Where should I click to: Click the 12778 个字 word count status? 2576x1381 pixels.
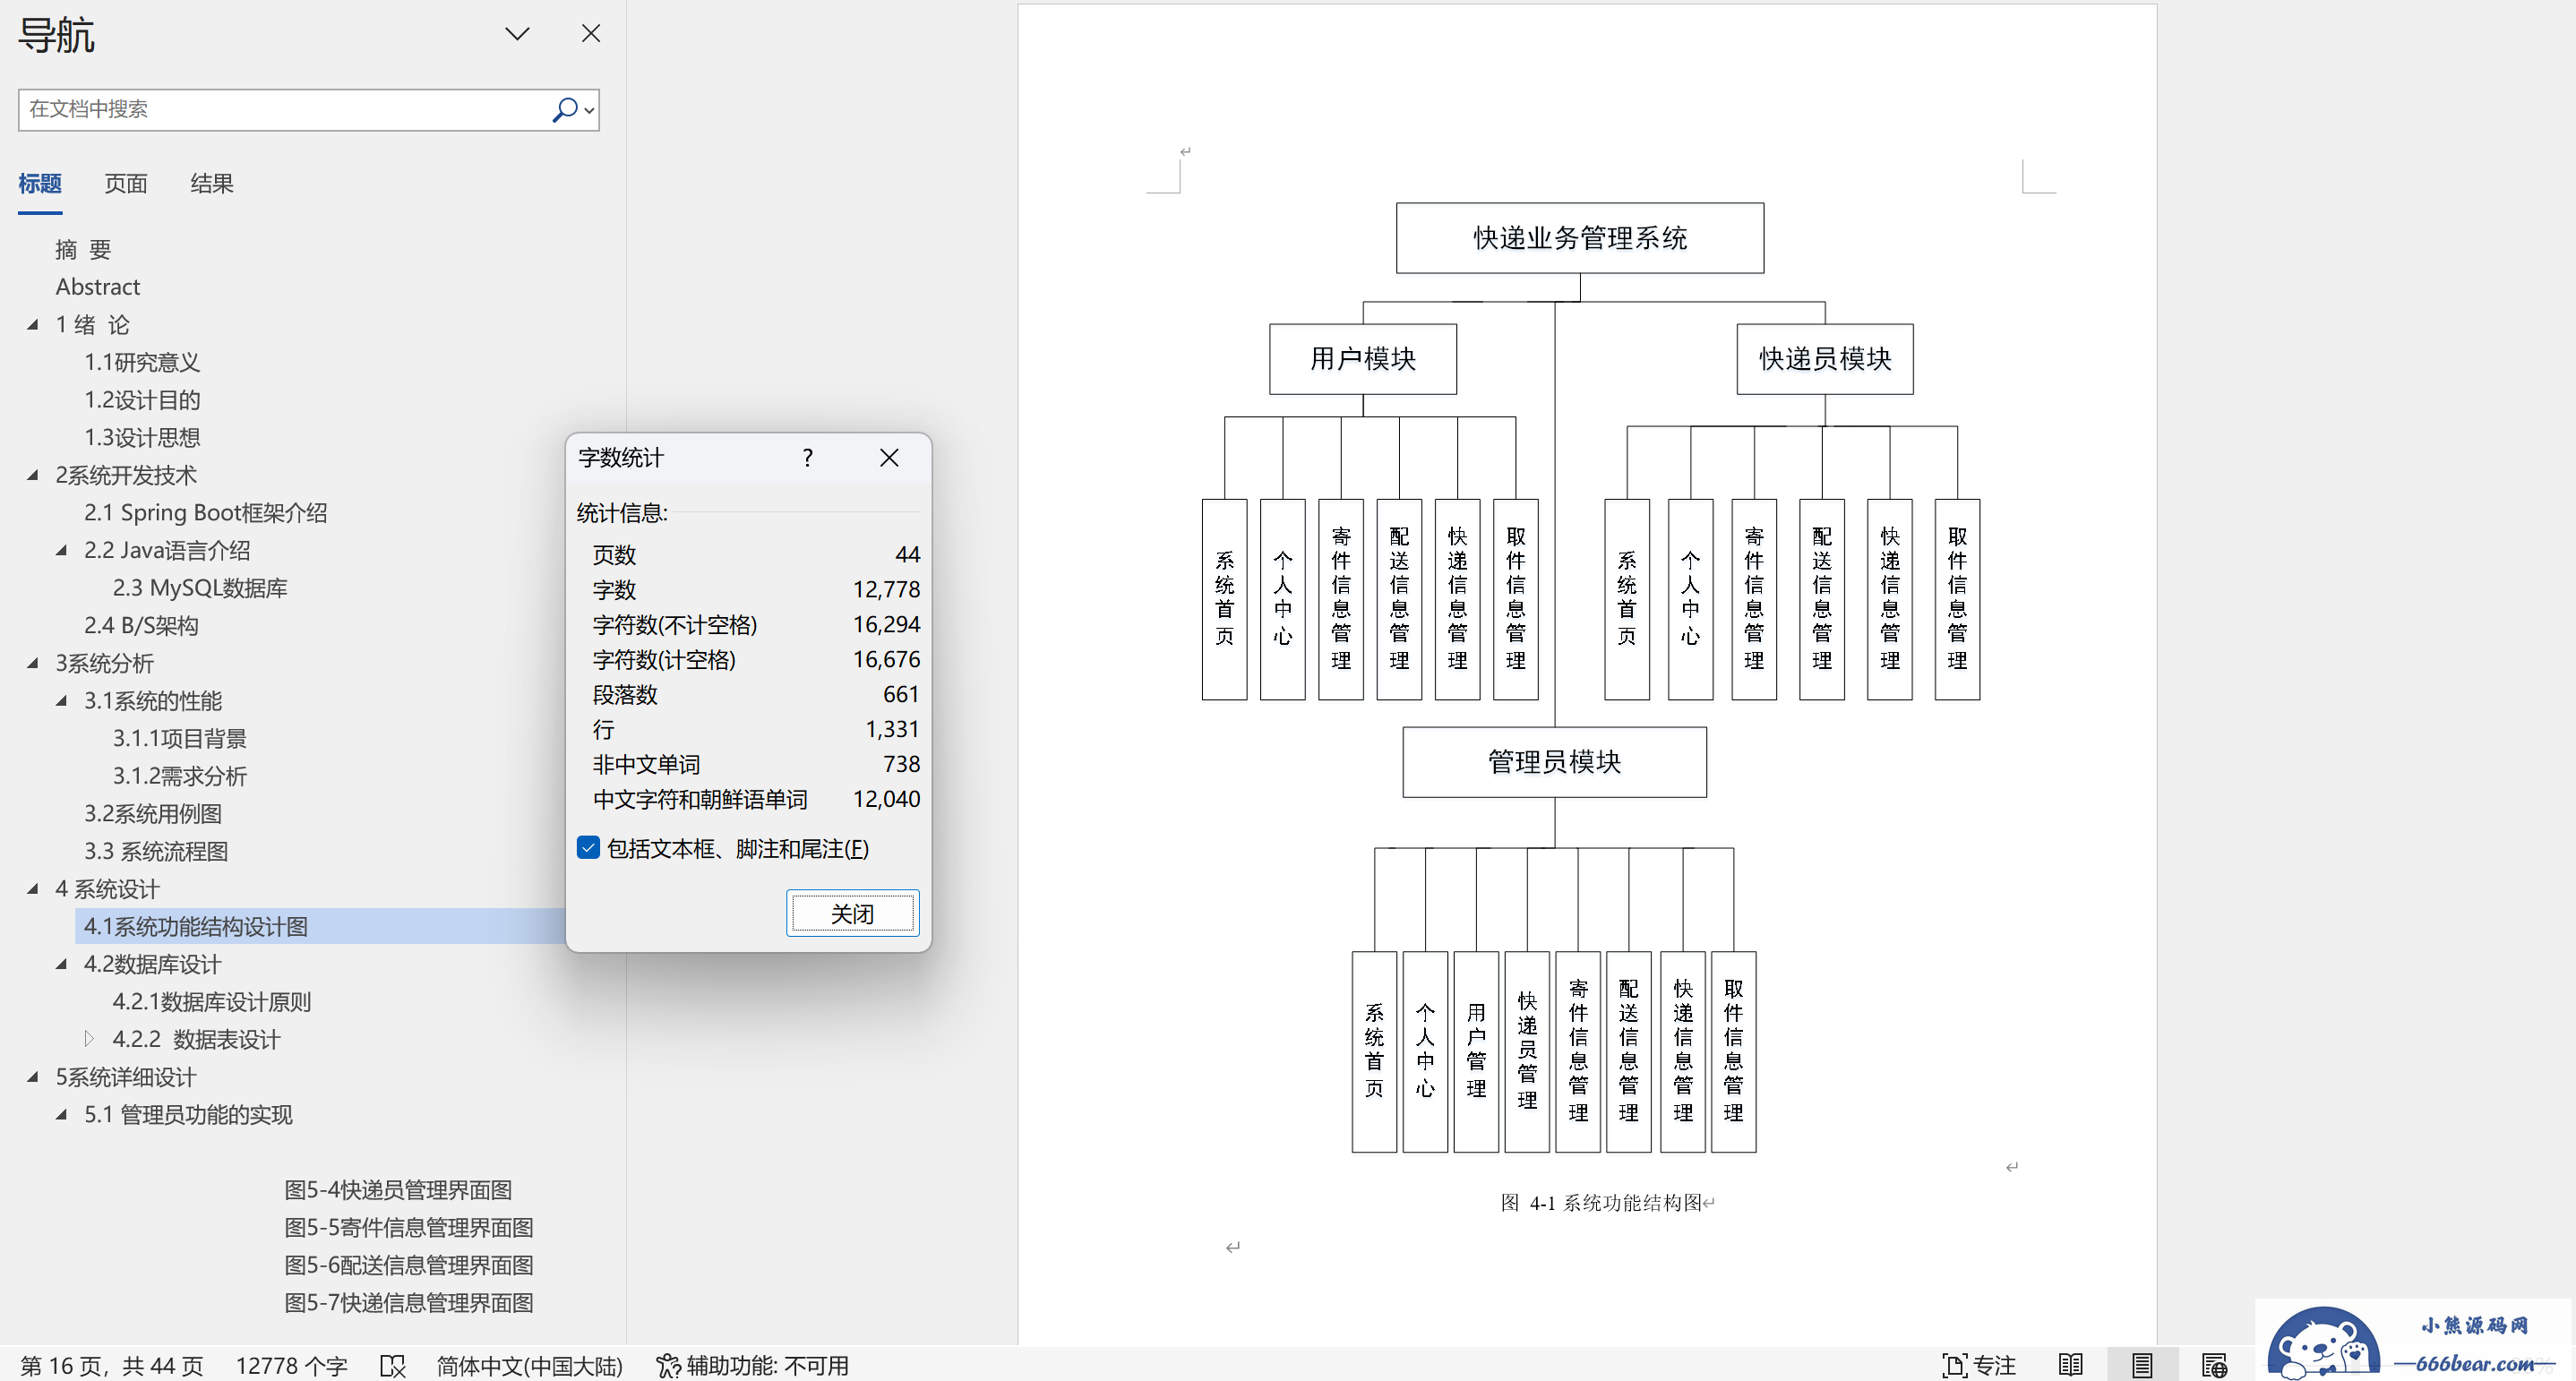tap(291, 1366)
